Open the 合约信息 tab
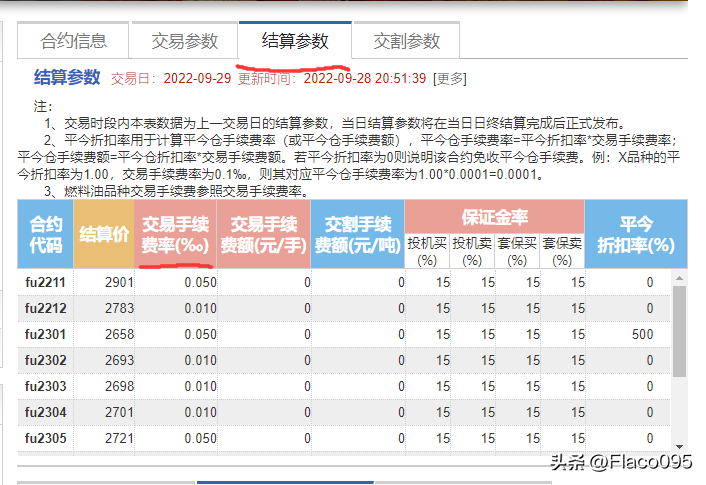This screenshot has width=706, height=485. tap(73, 41)
